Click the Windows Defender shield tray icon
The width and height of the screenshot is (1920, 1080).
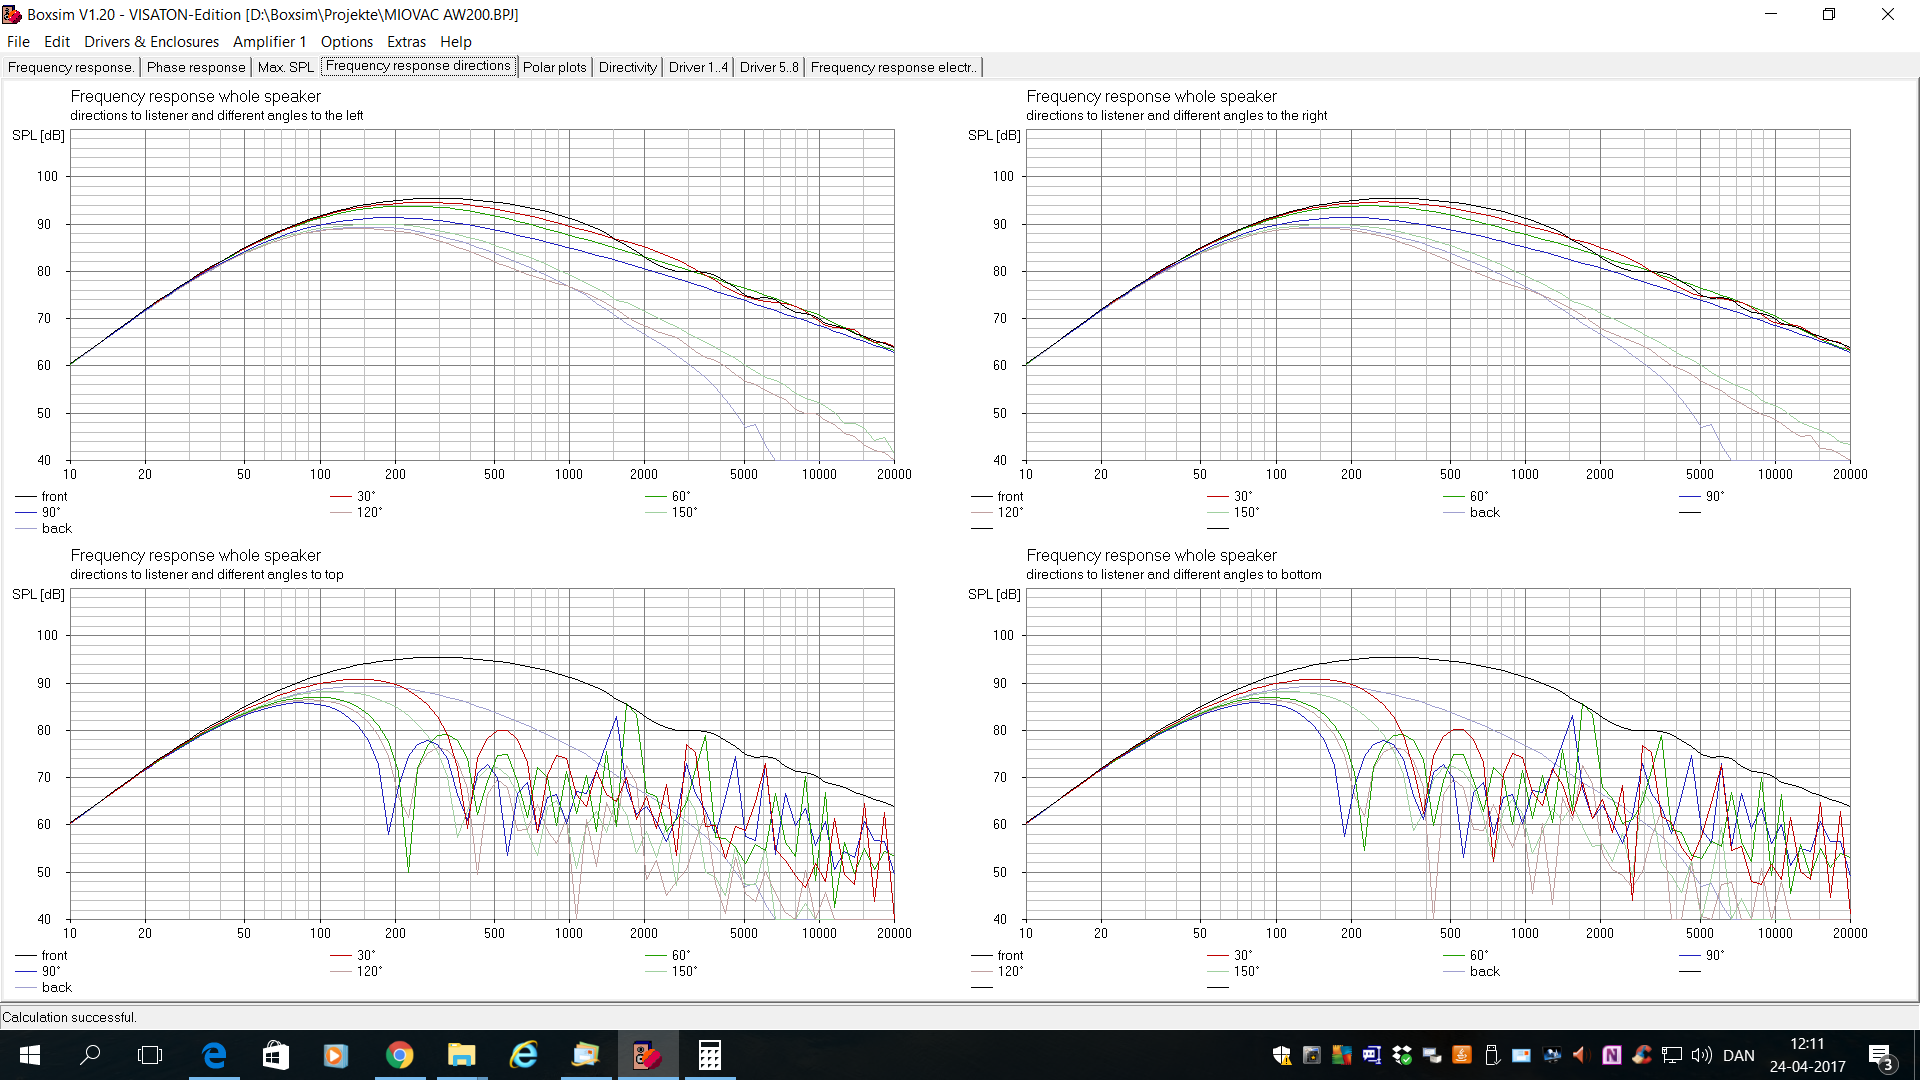coord(1281,1055)
